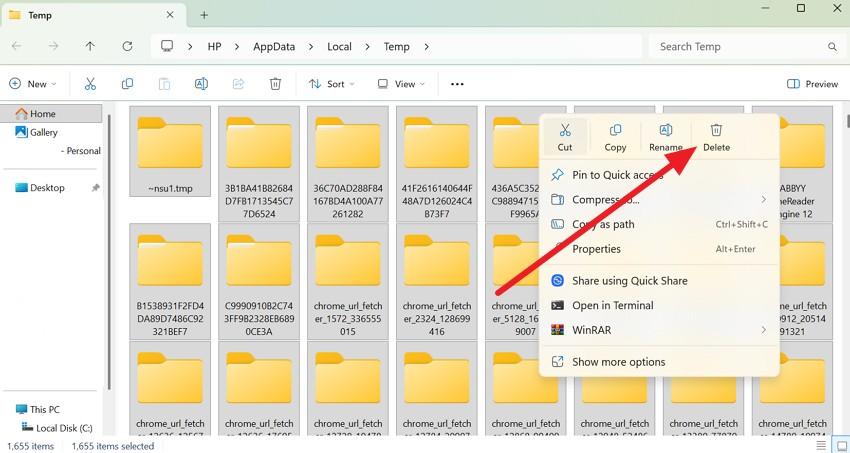This screenshot has height=453, width=850.
Task: Select folder B1538931F2FD4DA89D7486C92321BEF7
Action: click(170, 281)
